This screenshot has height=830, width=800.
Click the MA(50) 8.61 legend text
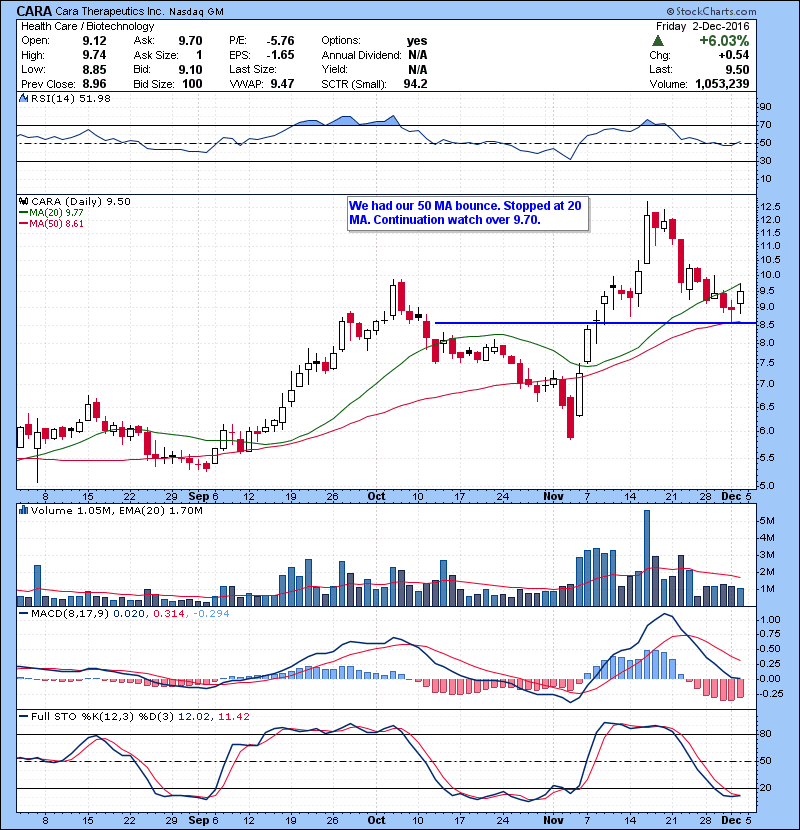57,224
